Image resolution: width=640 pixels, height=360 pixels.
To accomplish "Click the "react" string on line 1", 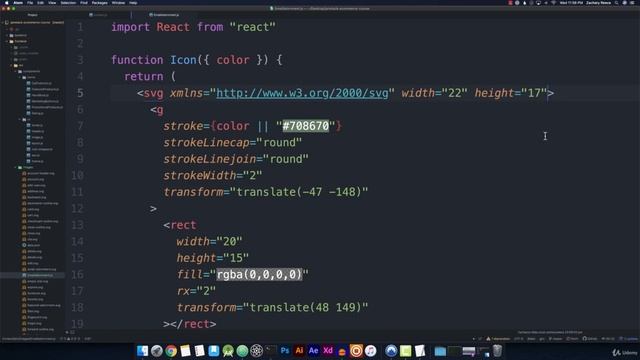I will 253,27.
